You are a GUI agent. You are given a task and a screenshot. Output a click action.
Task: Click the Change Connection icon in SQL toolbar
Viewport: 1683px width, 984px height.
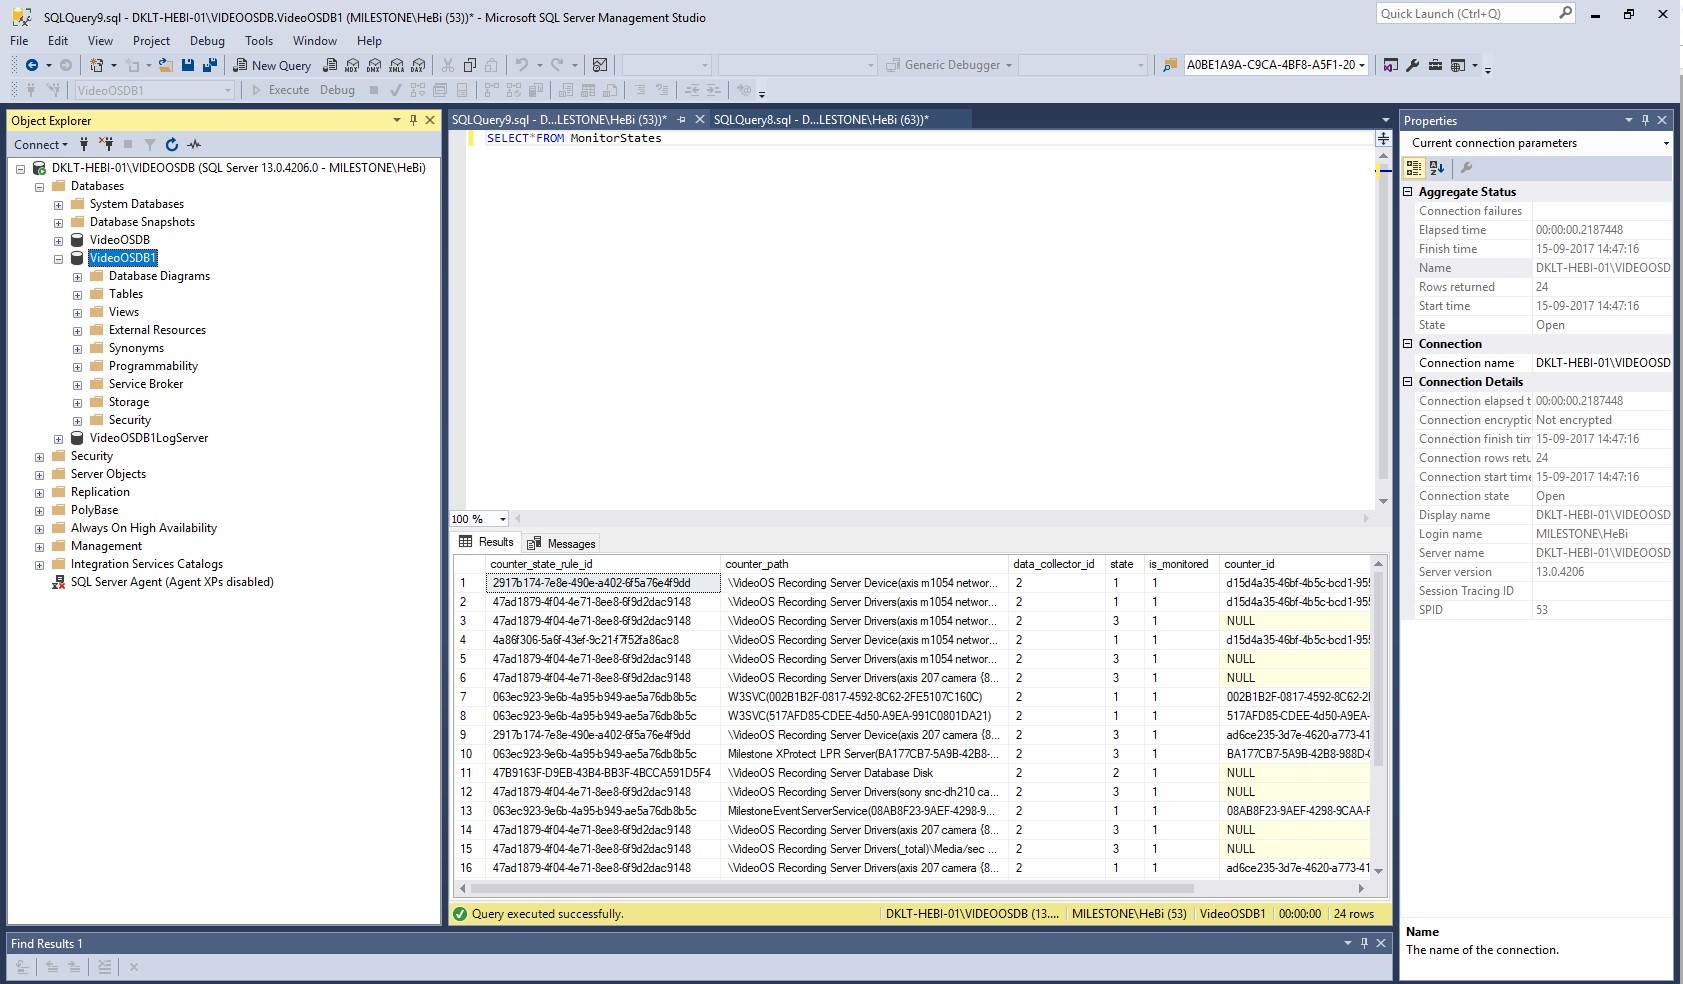click(x=53, y=90)
